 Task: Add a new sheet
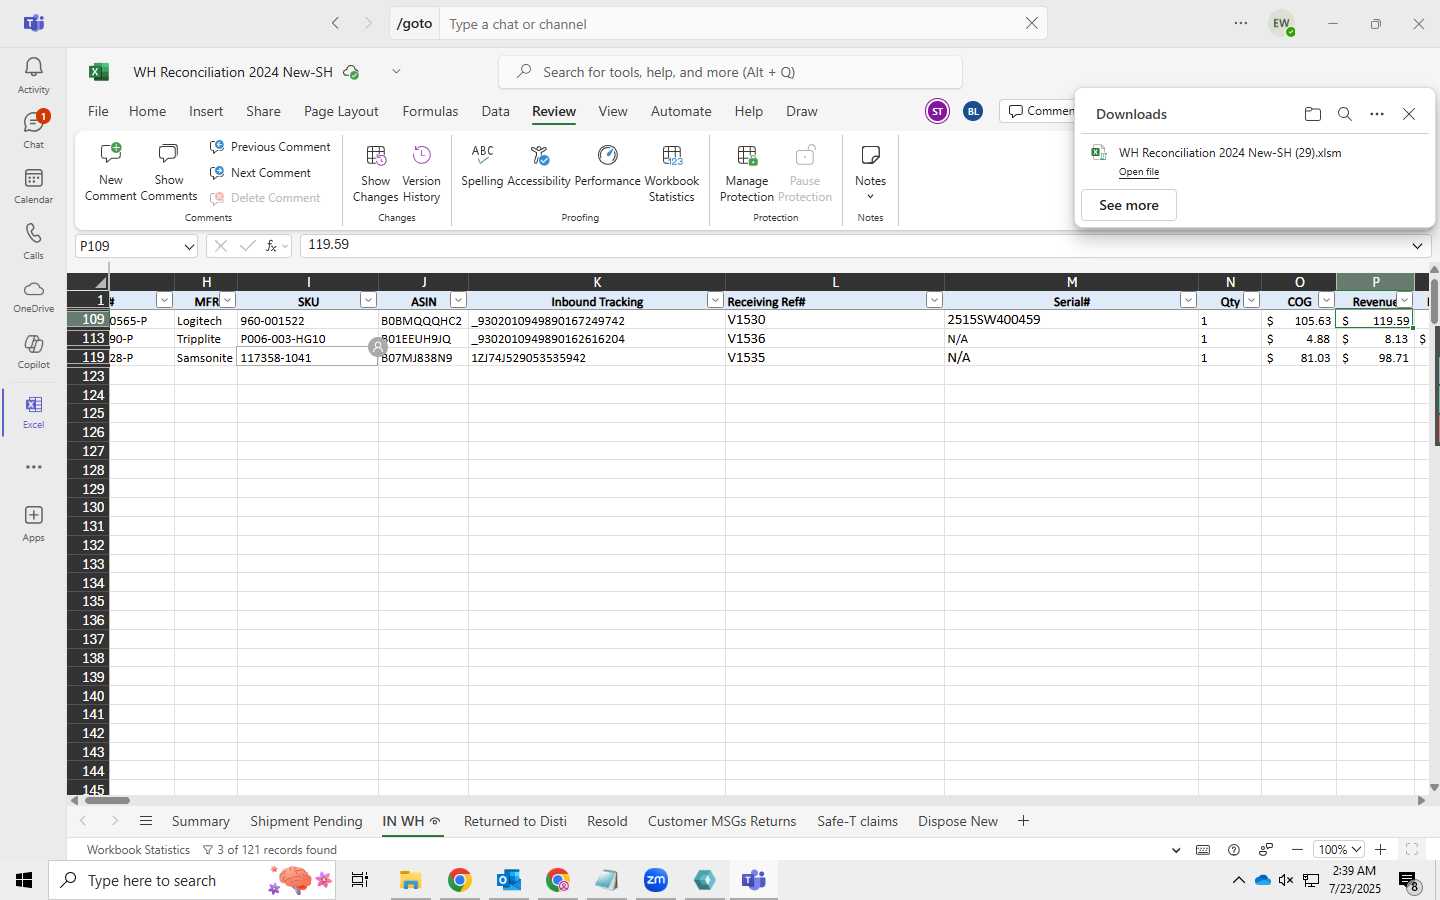(x=1023, y=821)
